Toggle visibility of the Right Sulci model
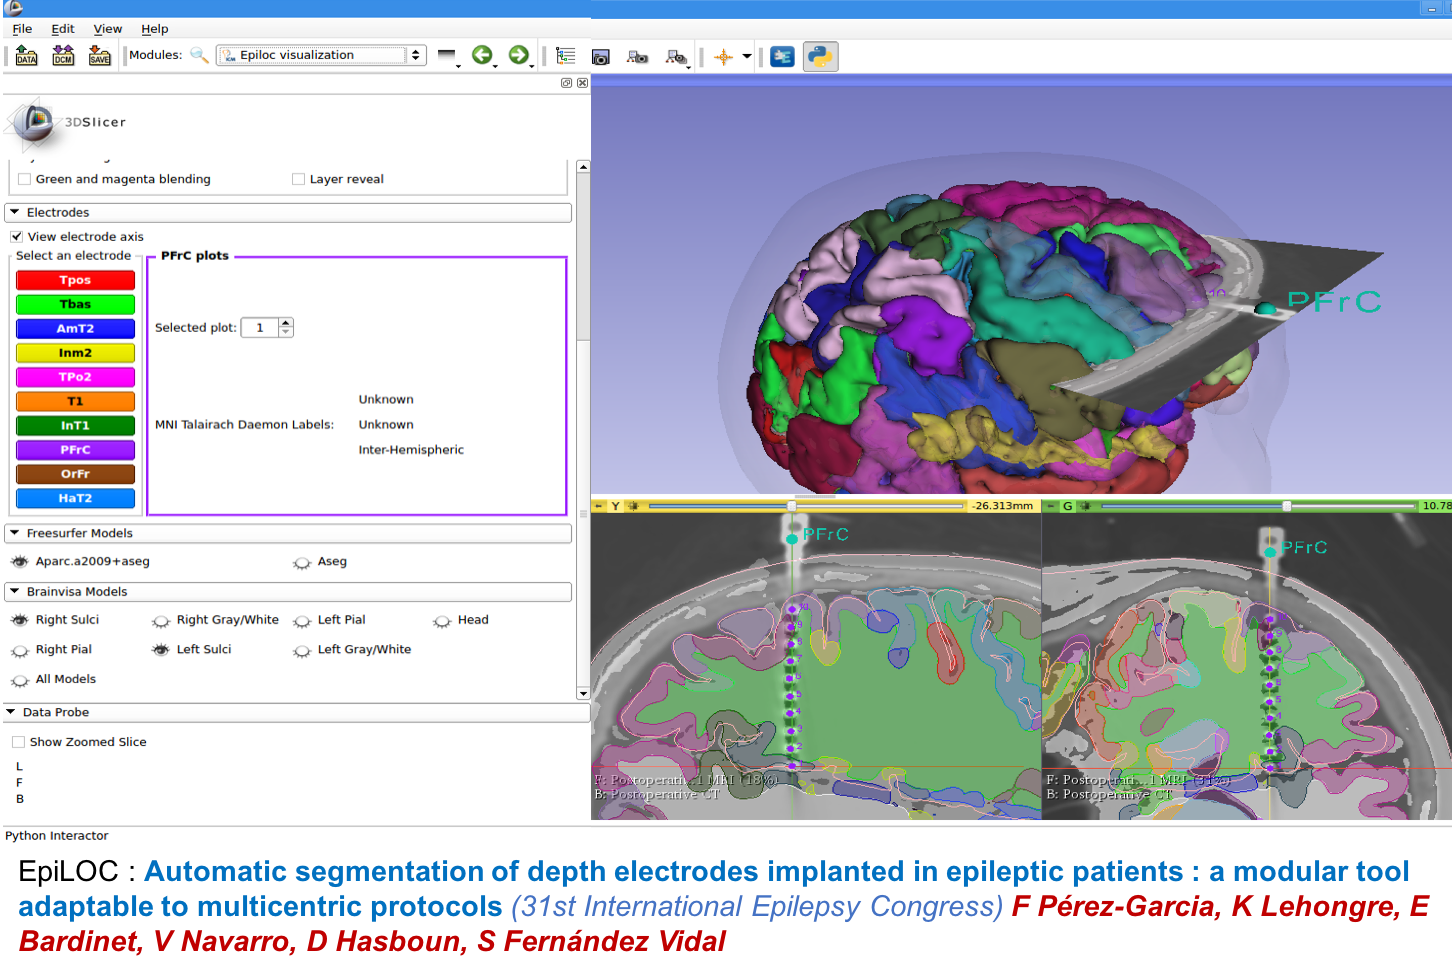This screenshot has height=976, width=1454. click(20, 620)
